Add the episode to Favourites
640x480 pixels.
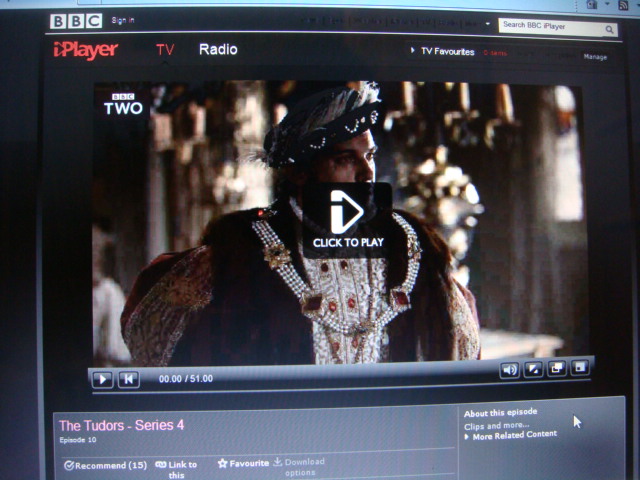click(x=243, y=463)
